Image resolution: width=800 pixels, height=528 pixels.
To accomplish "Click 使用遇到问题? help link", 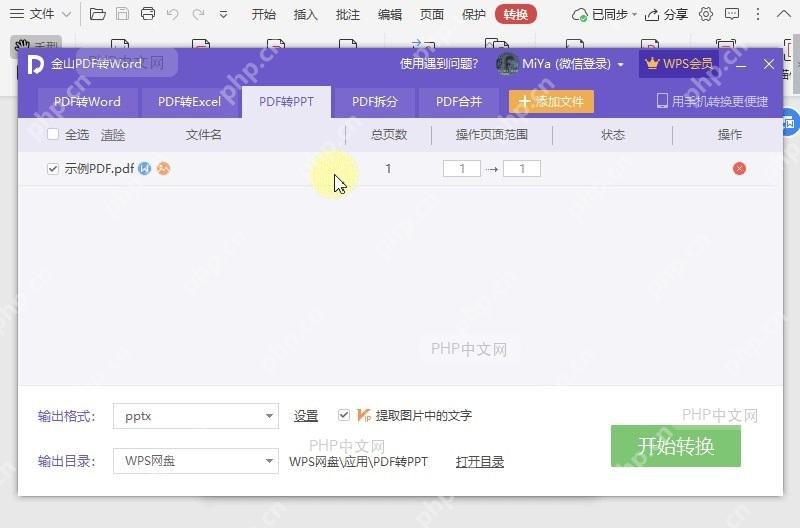I will click(x=439, y=64).
